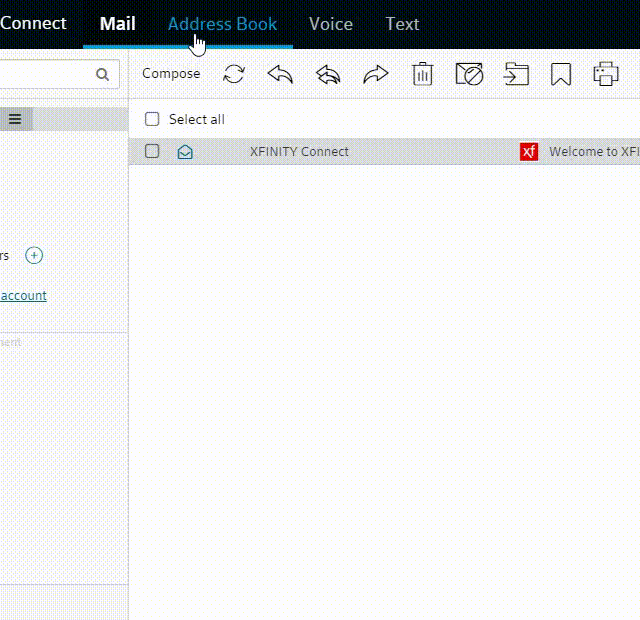Viewport: 640px width, 620px height.
Task: Click the Compose button
Action: [171, 74]
